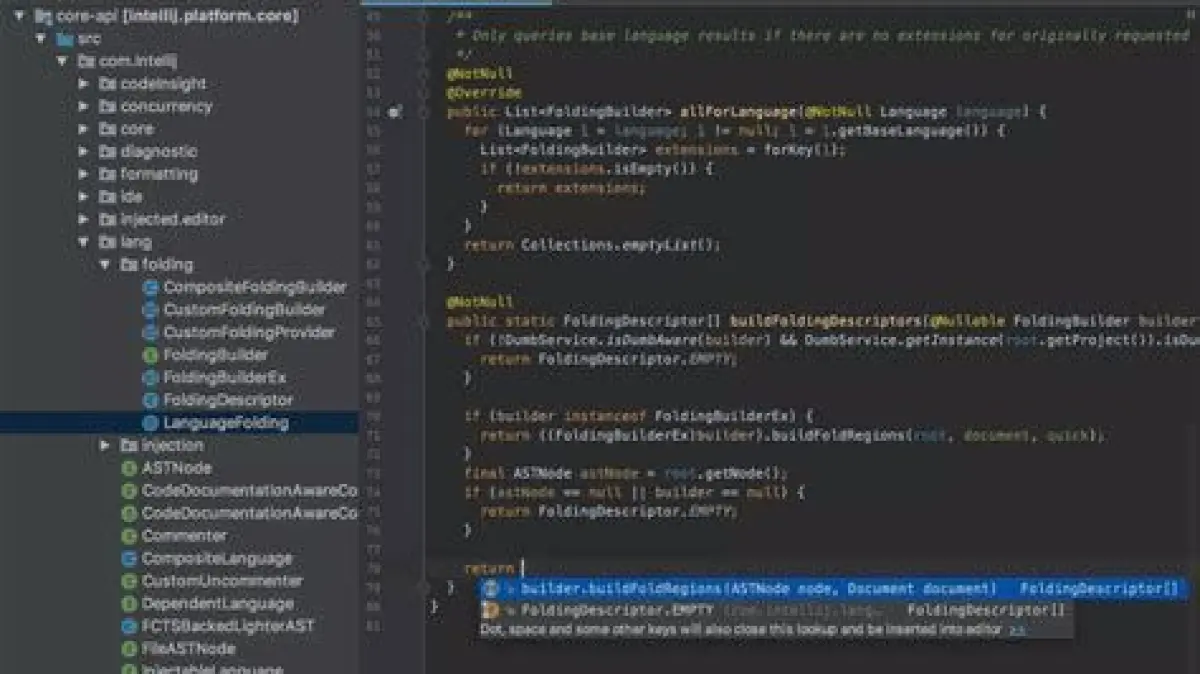Click the ASTNode interface icon
This screenshot has height=674, width=1200.
pyautogui.click(x=129, y=468)
